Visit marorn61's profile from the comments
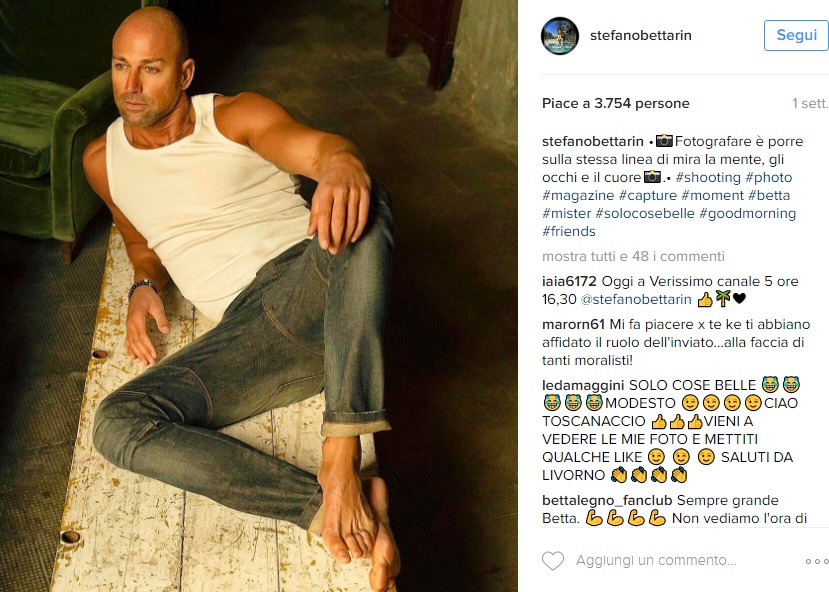This screenshot has height=592, width=829. (x=574, y=325)
